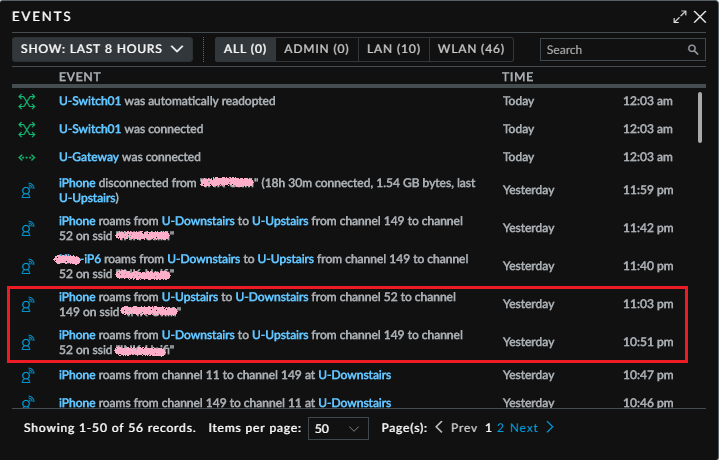This screenshot has width=719, height=460.
Task: Click the expand panel icon in Events header
Action: click(680, 17)
